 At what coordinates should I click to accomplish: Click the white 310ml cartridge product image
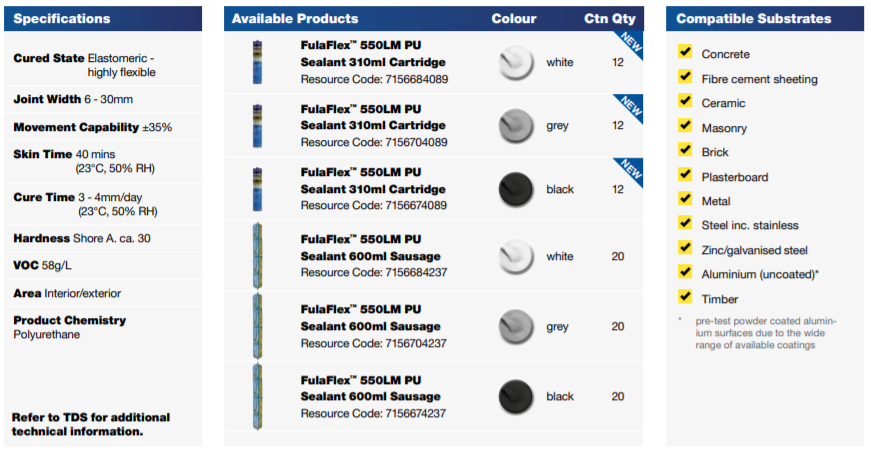point(257,62)
